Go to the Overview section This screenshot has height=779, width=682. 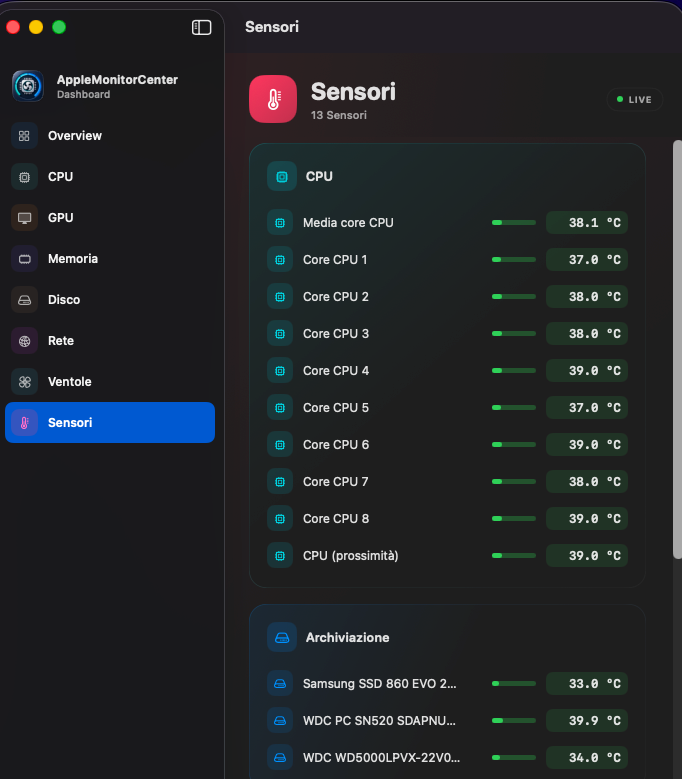(75, 136)
